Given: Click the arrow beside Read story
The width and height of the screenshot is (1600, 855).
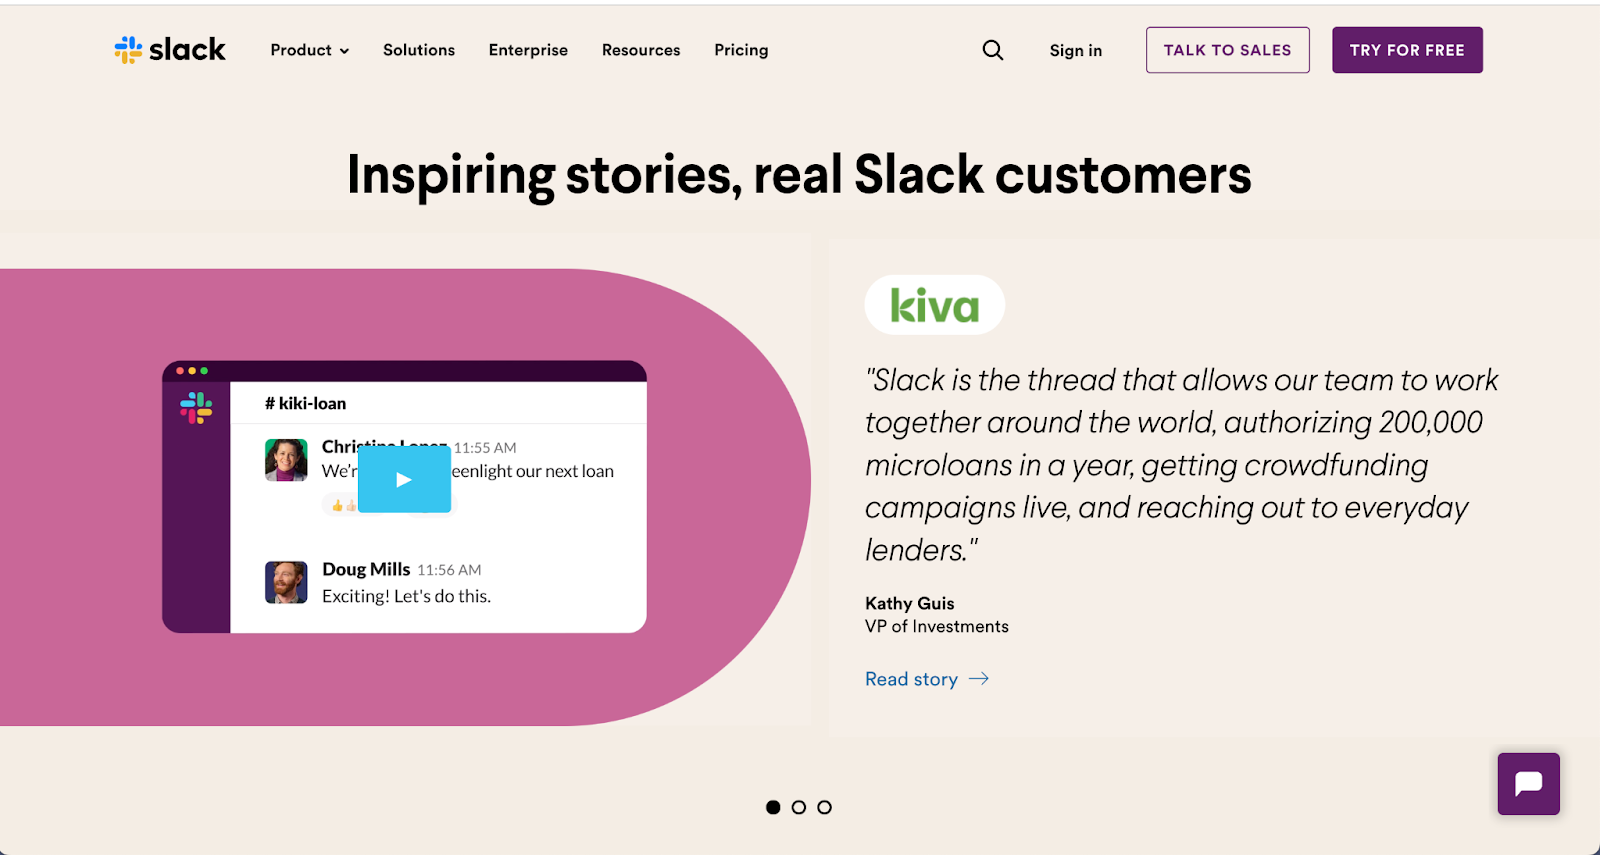Looking at the screenshot, I should click(979, 679).
